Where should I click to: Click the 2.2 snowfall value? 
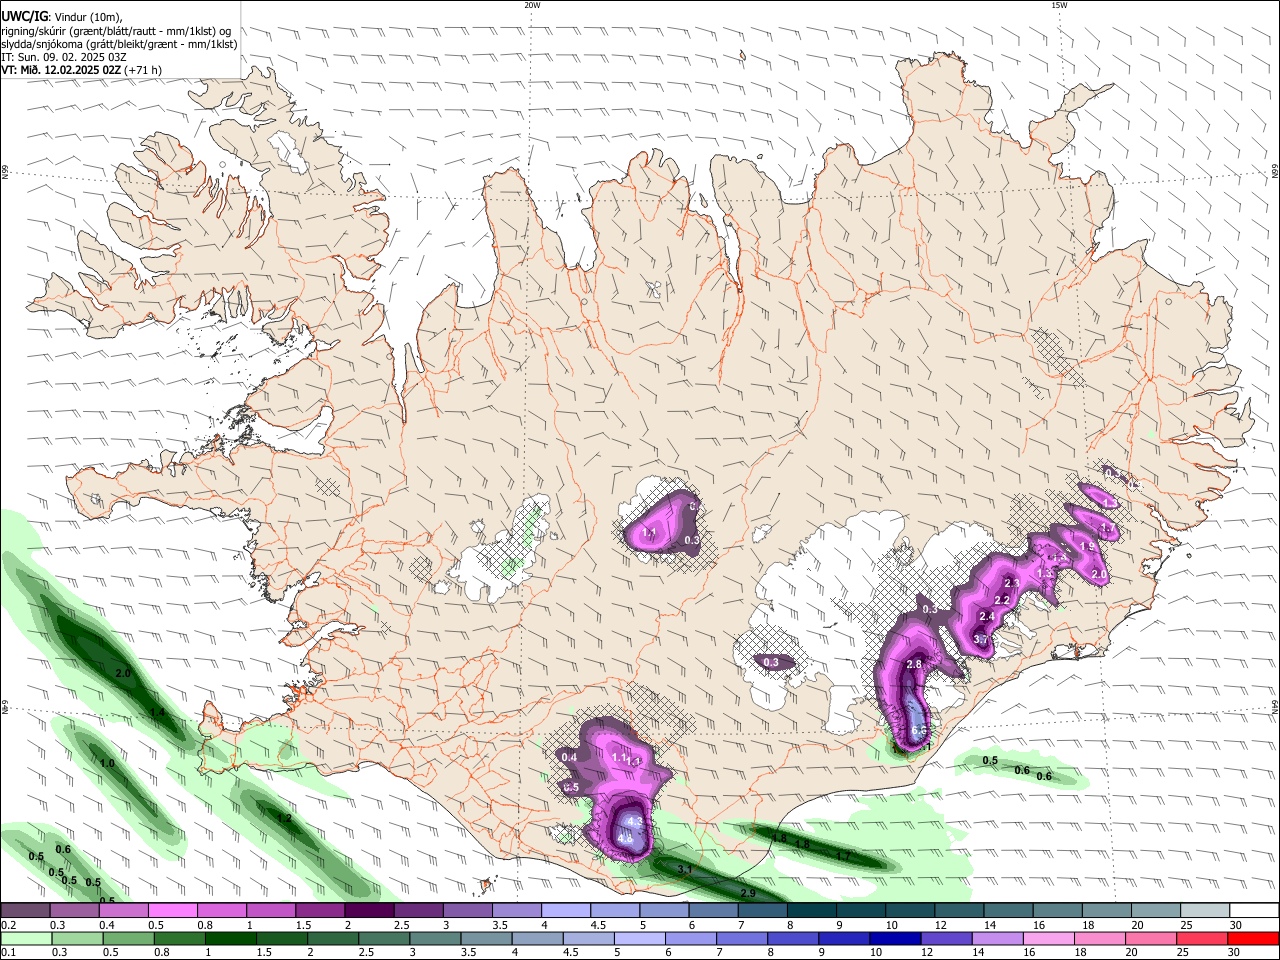click(1003, 600)
